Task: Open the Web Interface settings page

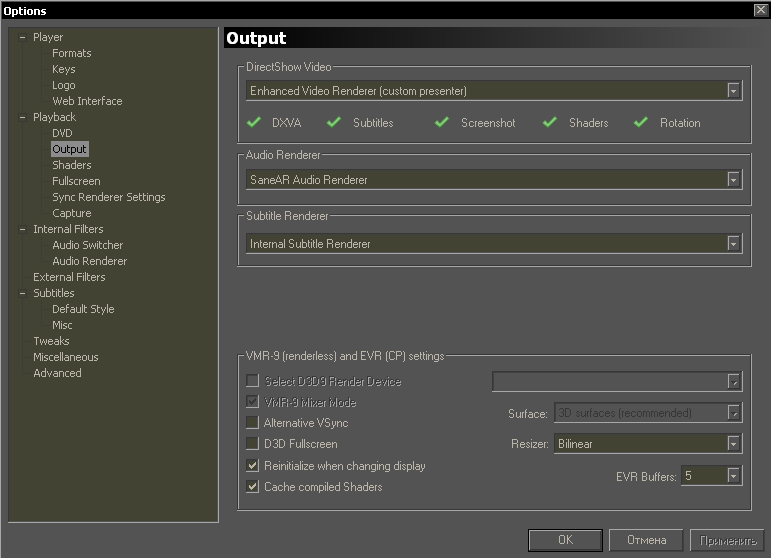Action: click(x=87, y=101)
